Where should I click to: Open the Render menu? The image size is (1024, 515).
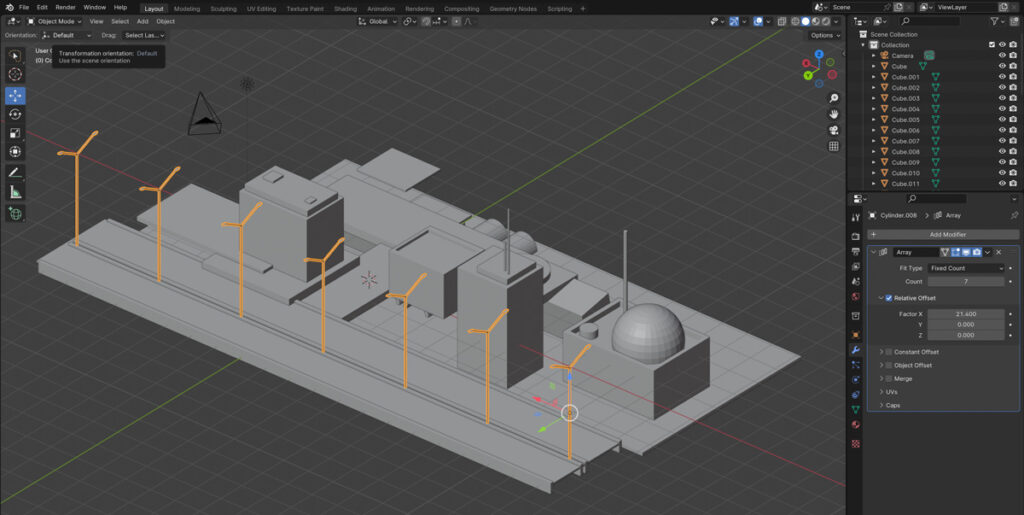(65, 7)
